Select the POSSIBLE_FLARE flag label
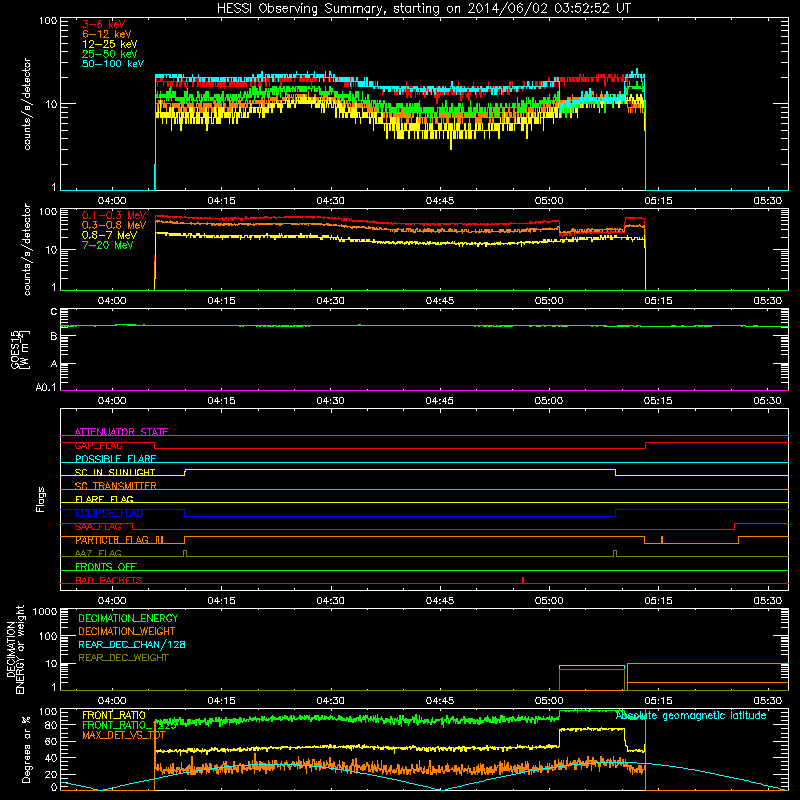This screenshot has height=800, width=800. 115,459
